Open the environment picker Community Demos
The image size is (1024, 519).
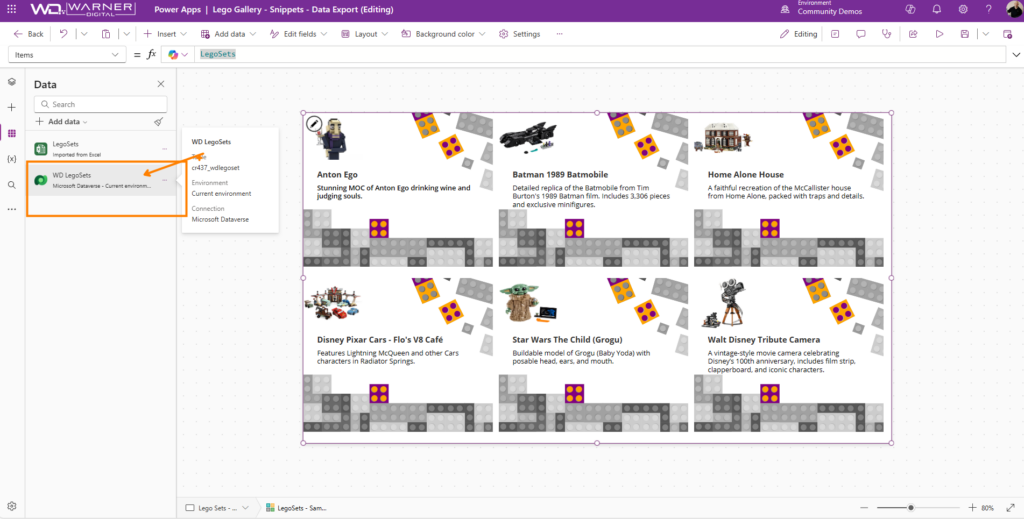click(822, 8)
